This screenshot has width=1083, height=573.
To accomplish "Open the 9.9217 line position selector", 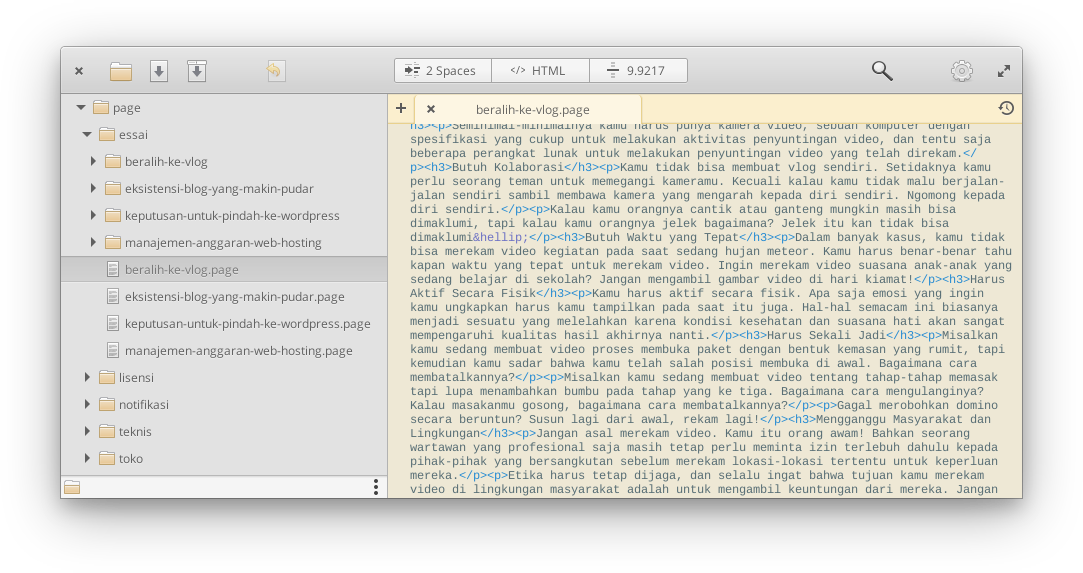I will click(637, 71).
